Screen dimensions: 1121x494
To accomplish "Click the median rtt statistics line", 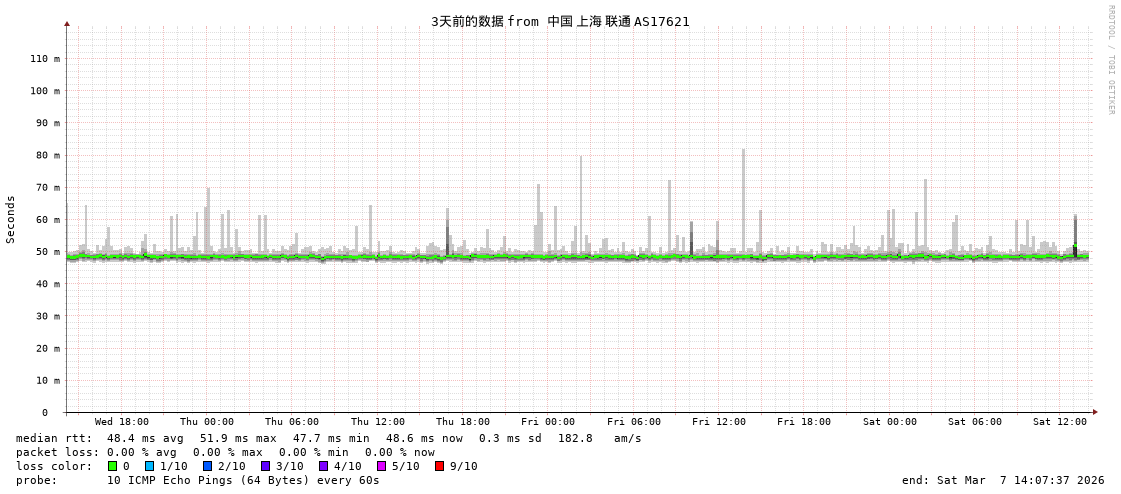I will coord(328,438).
